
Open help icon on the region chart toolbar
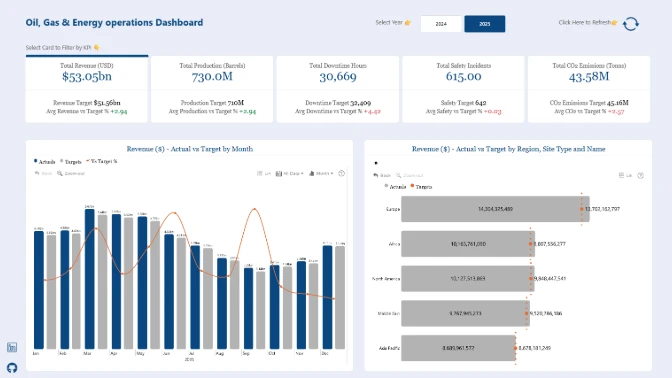(x=640, y=175)
